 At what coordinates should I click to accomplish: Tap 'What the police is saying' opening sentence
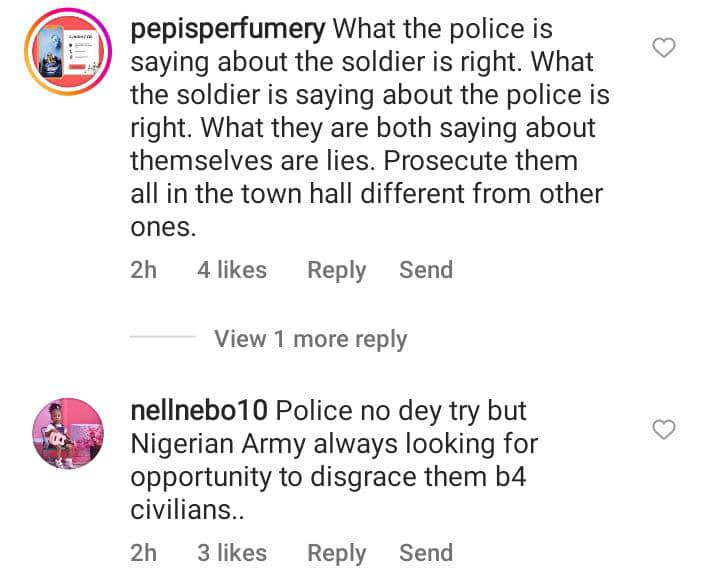tap(442, 30)
